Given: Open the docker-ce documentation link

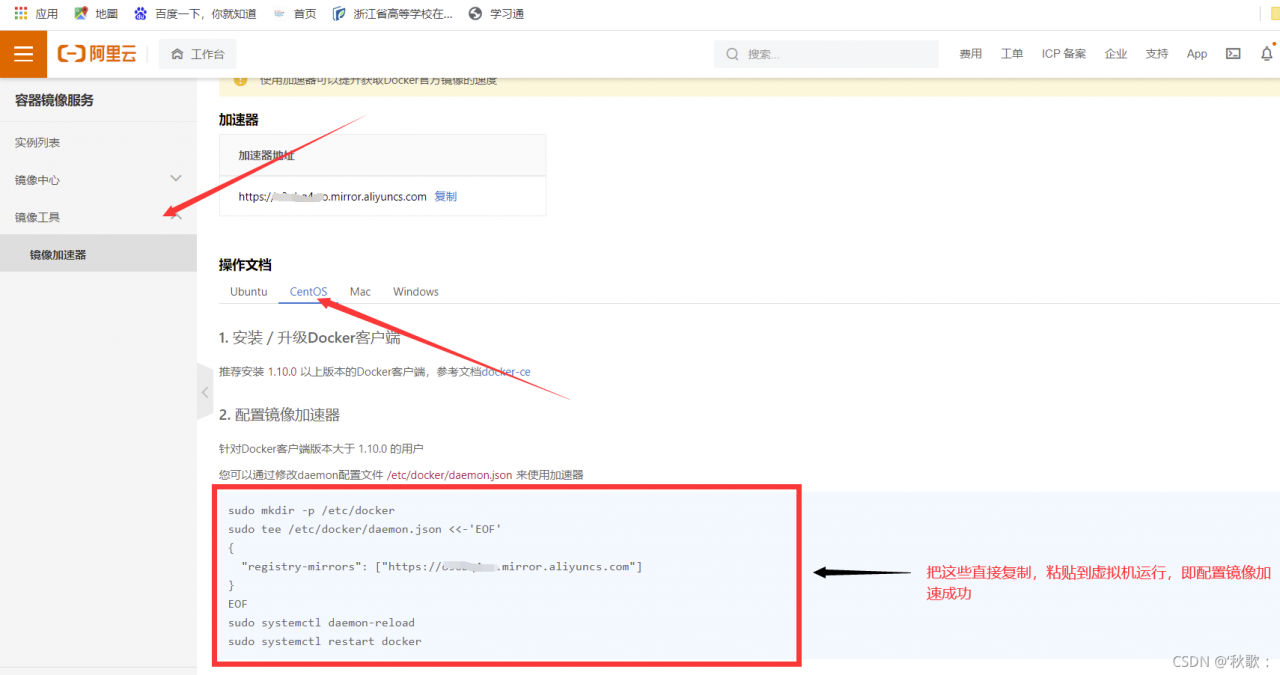Looking at the screenshot, I should pyautogui.click(x=506, y=372).
